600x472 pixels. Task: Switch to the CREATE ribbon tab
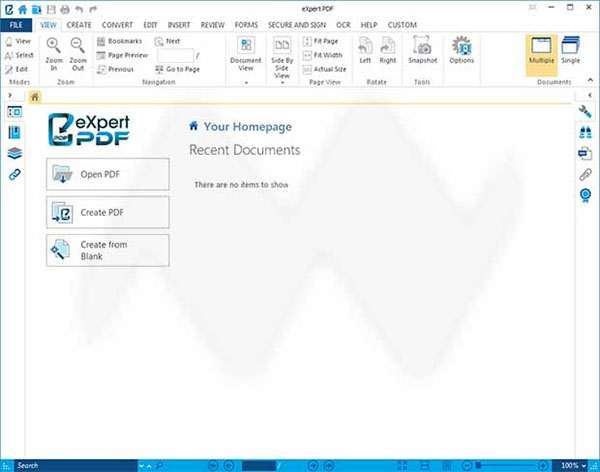(79, 25)
